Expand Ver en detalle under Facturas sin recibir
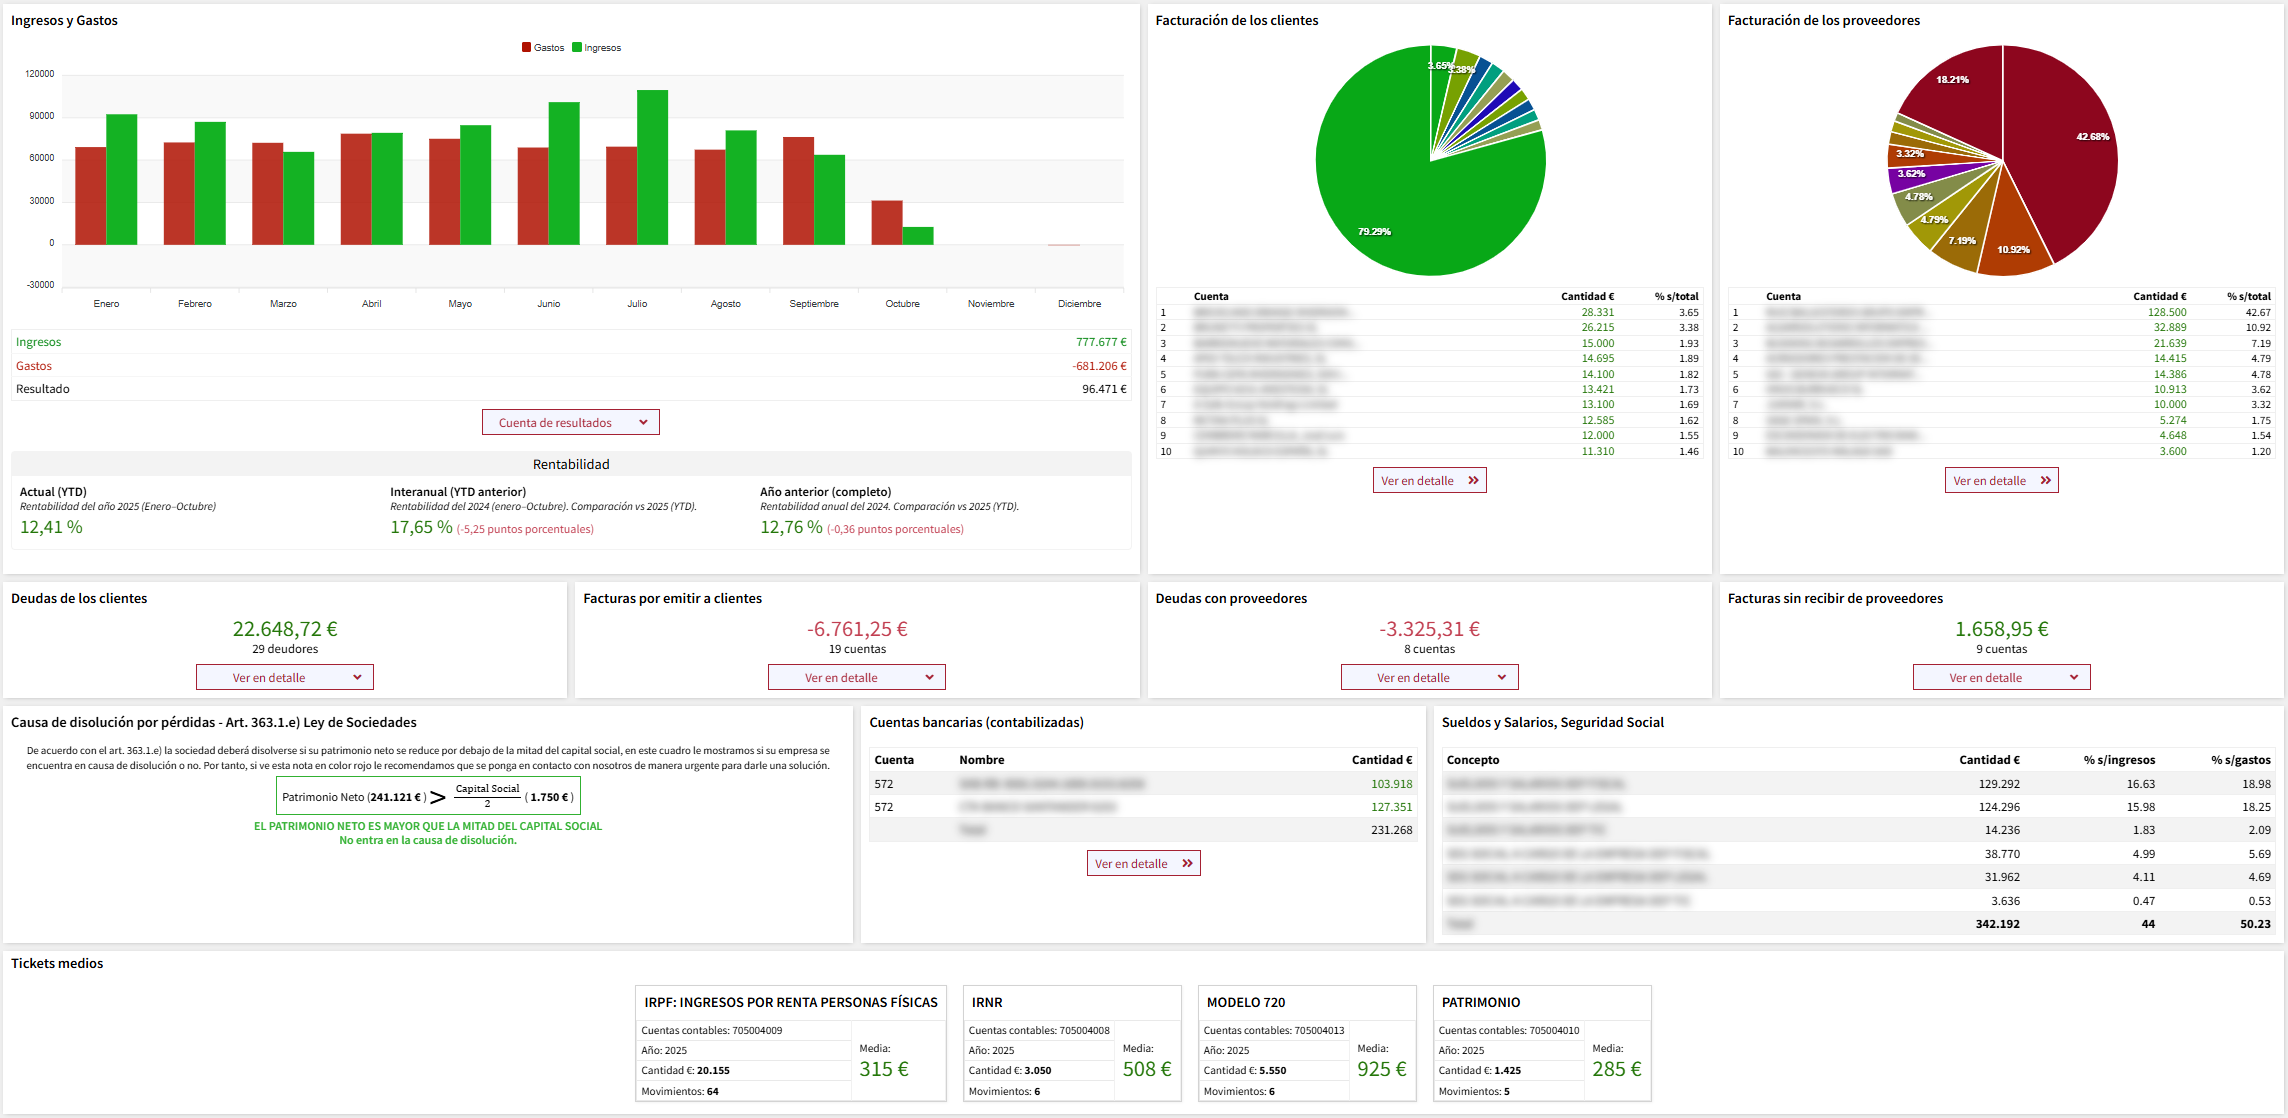 pyautogui.click(x=2001, y=678)
